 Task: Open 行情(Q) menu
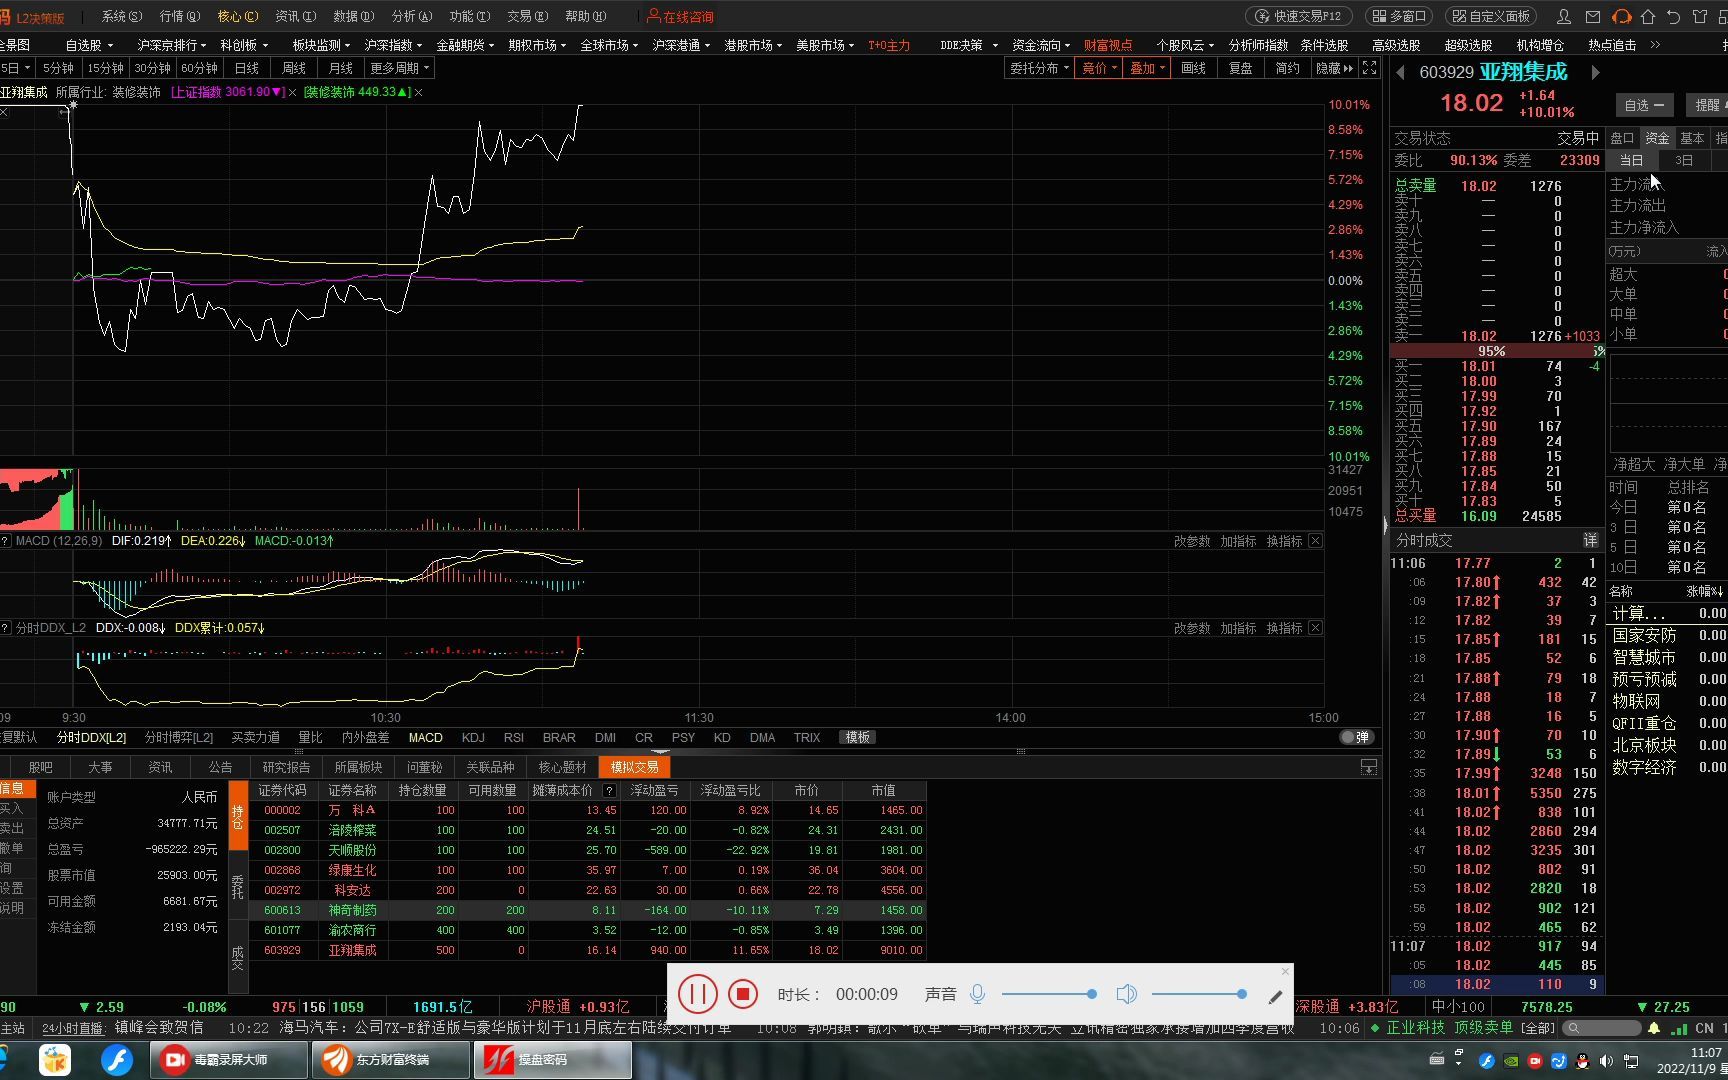[180, 17]
